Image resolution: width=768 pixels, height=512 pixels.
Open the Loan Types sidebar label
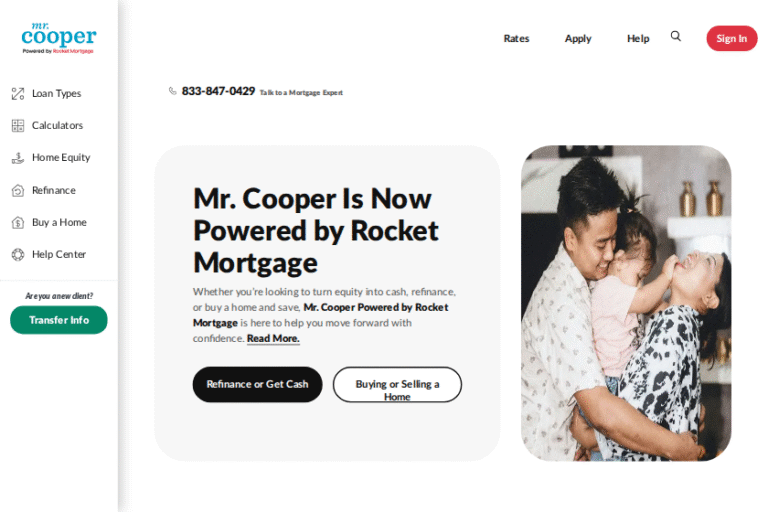click(56, 94)
